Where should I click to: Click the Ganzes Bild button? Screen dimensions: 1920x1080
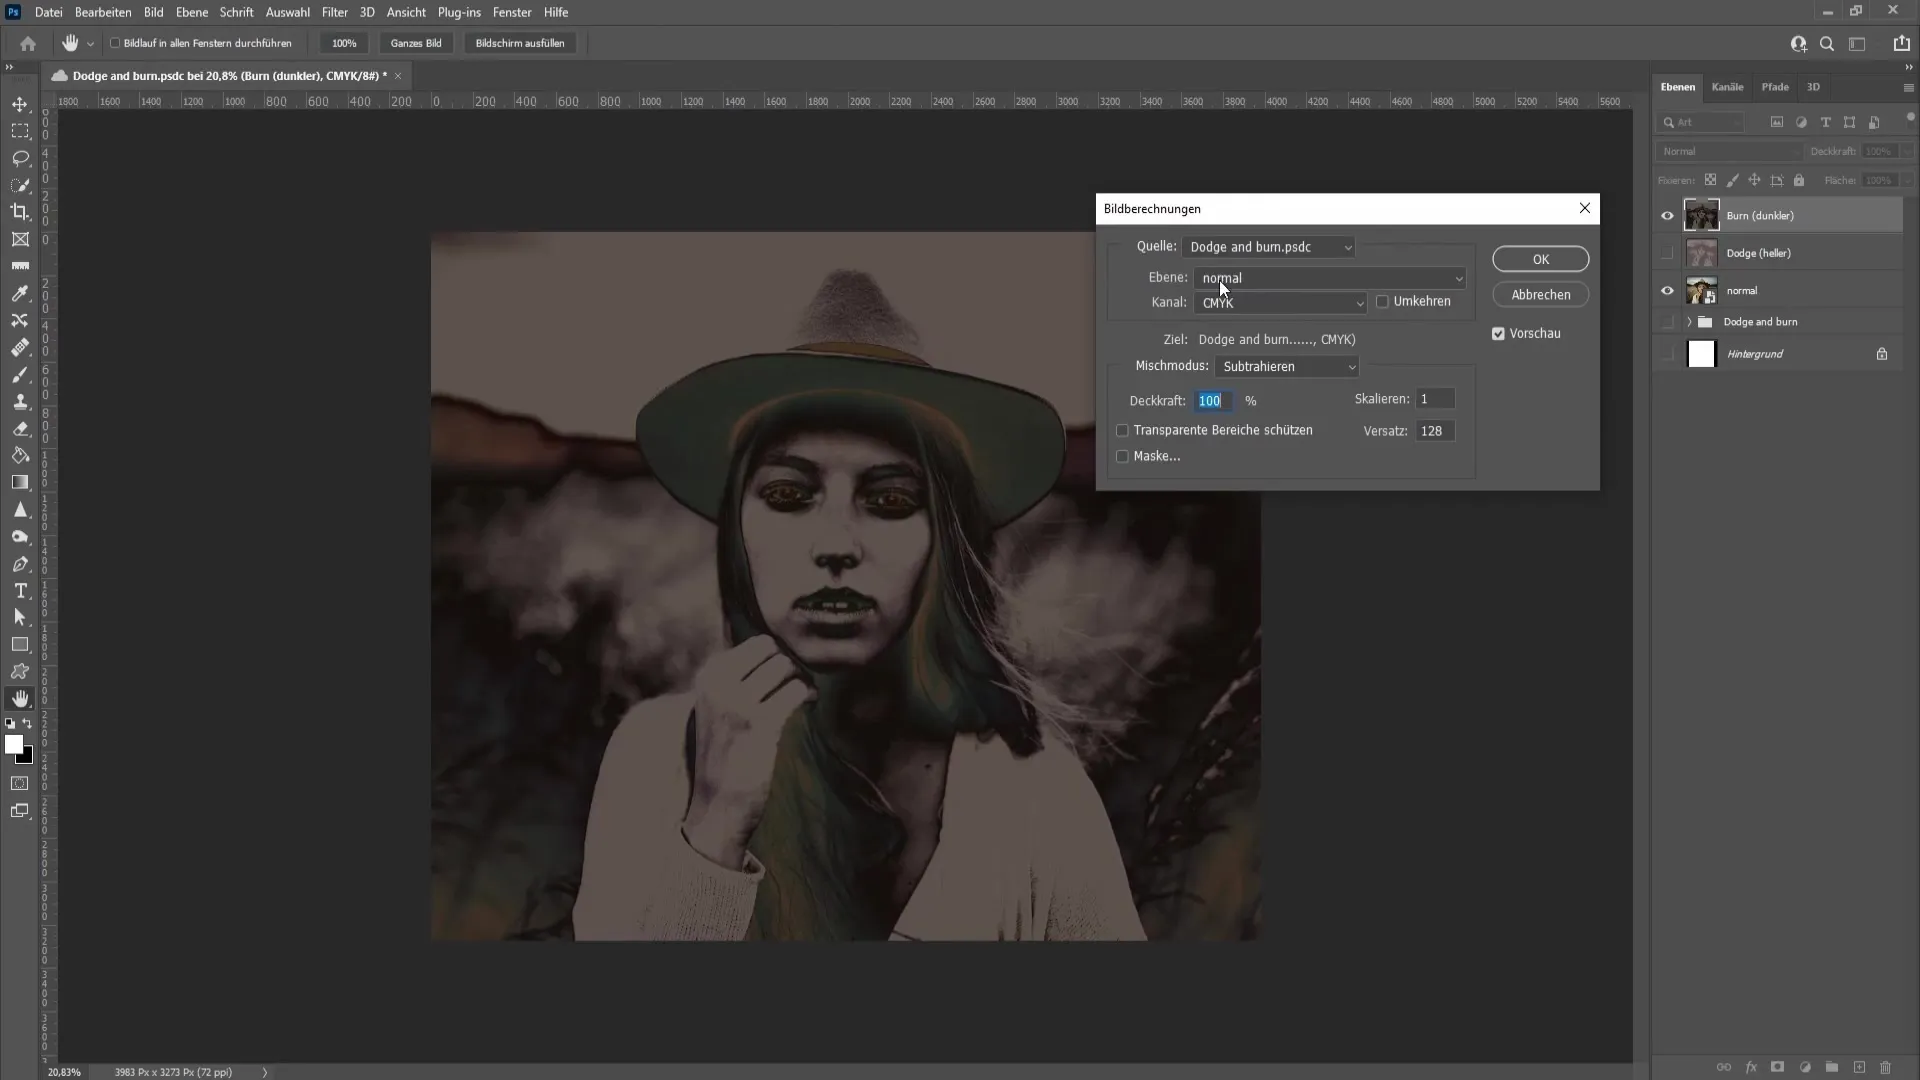pyautogui.click(x=416, y=43)
